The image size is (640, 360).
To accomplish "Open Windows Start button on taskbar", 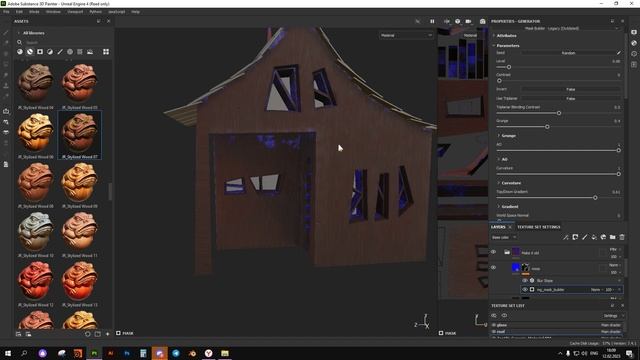I will 8,353.
